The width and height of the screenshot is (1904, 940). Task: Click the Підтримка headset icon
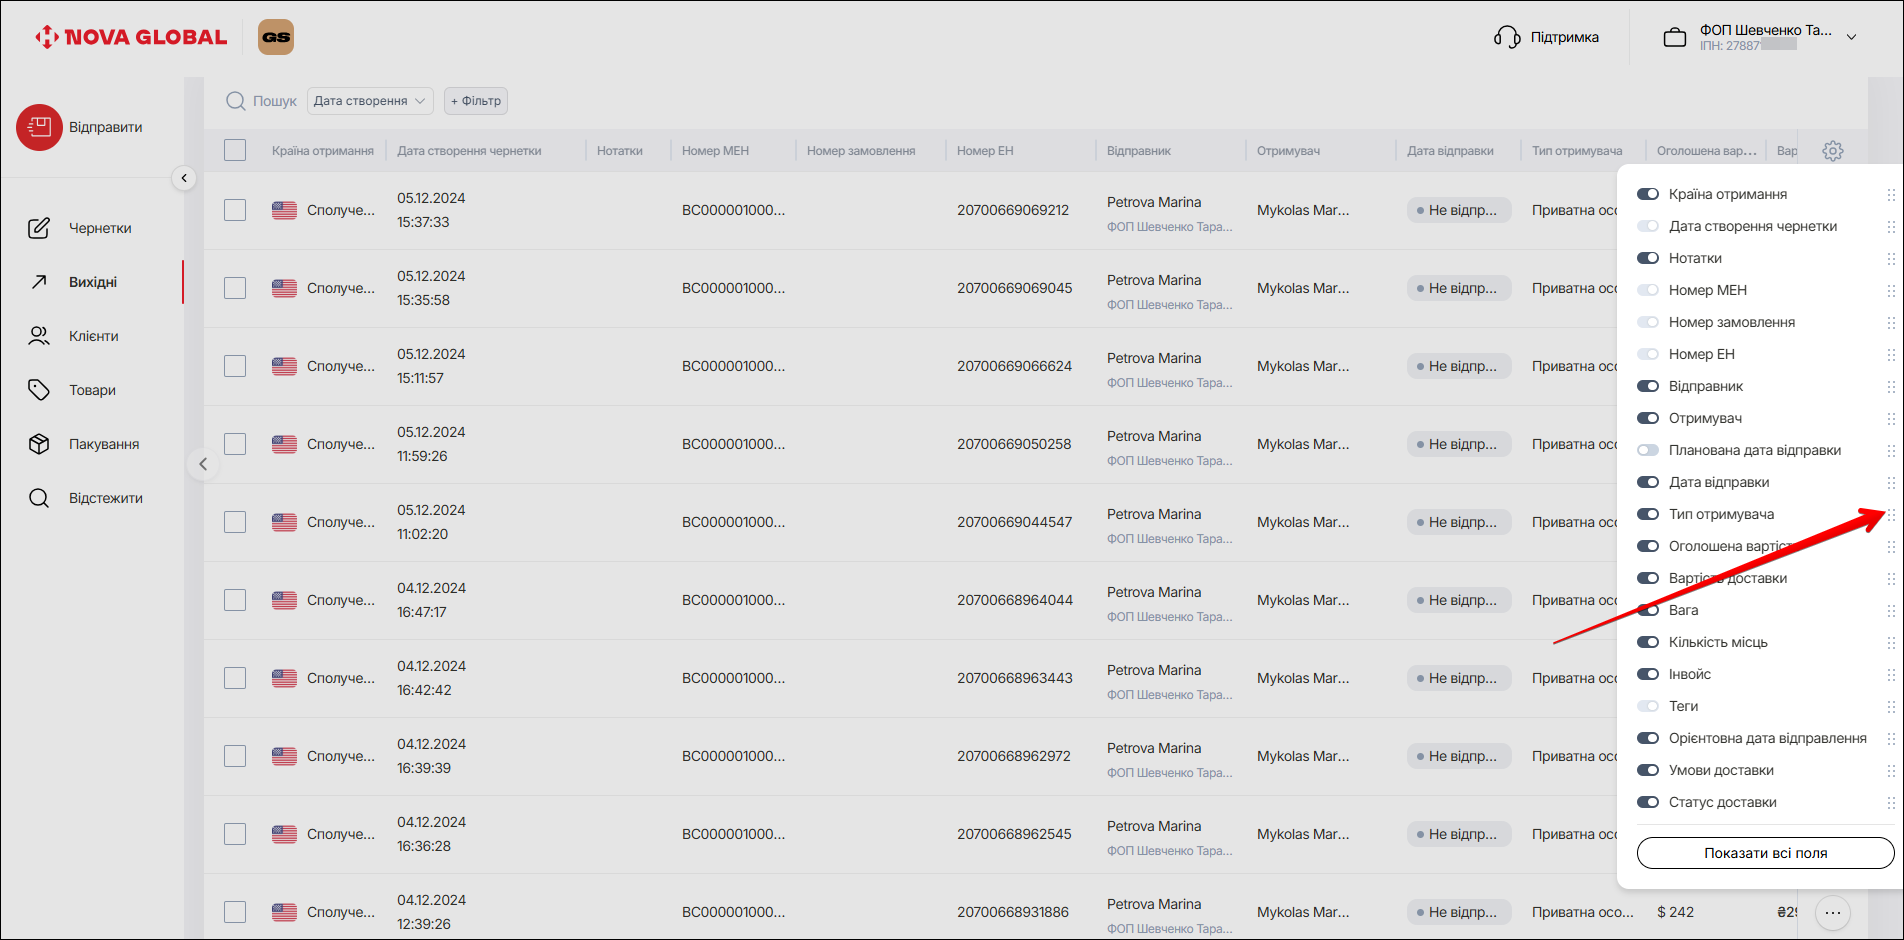(x=1506, y=38)
